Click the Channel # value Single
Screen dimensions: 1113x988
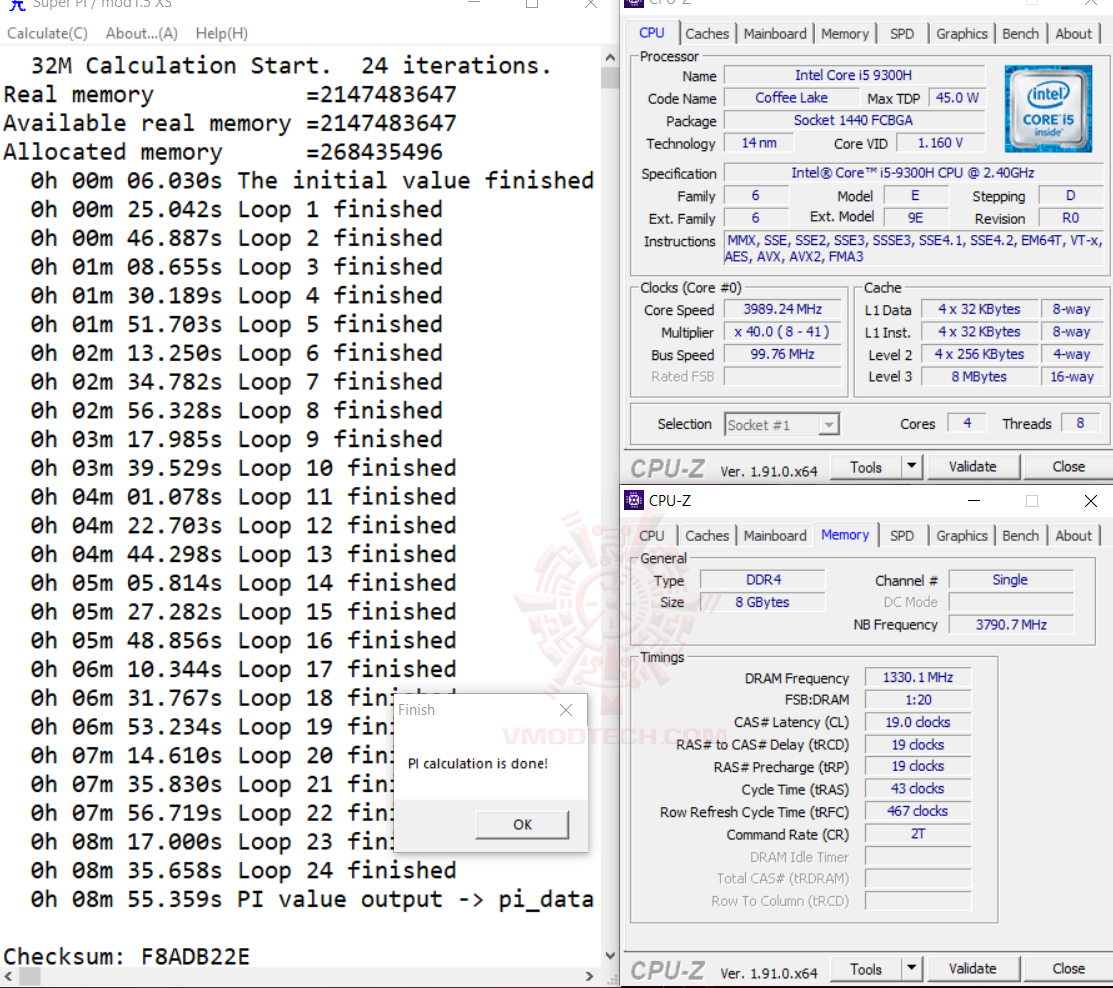1011,580
